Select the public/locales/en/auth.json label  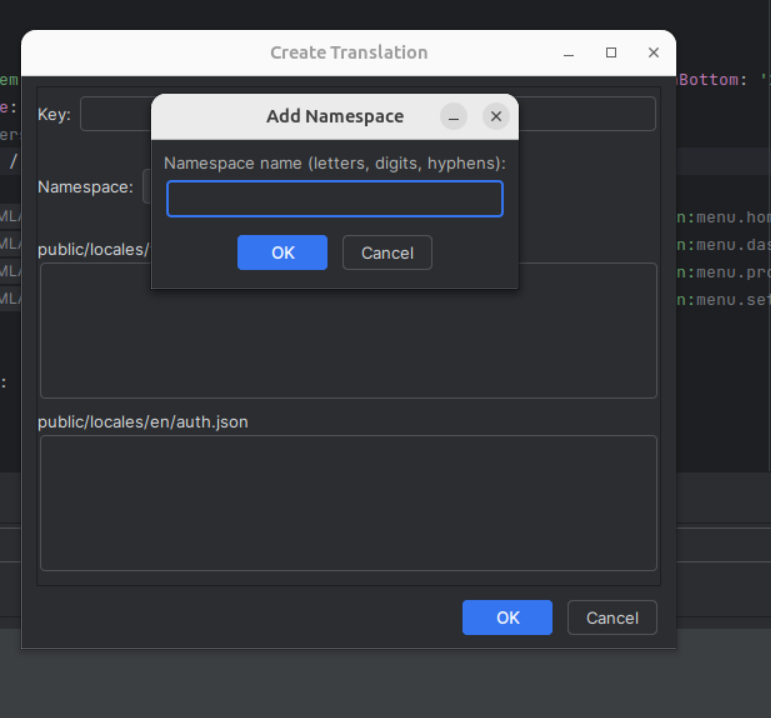click(x=143, y=422)
